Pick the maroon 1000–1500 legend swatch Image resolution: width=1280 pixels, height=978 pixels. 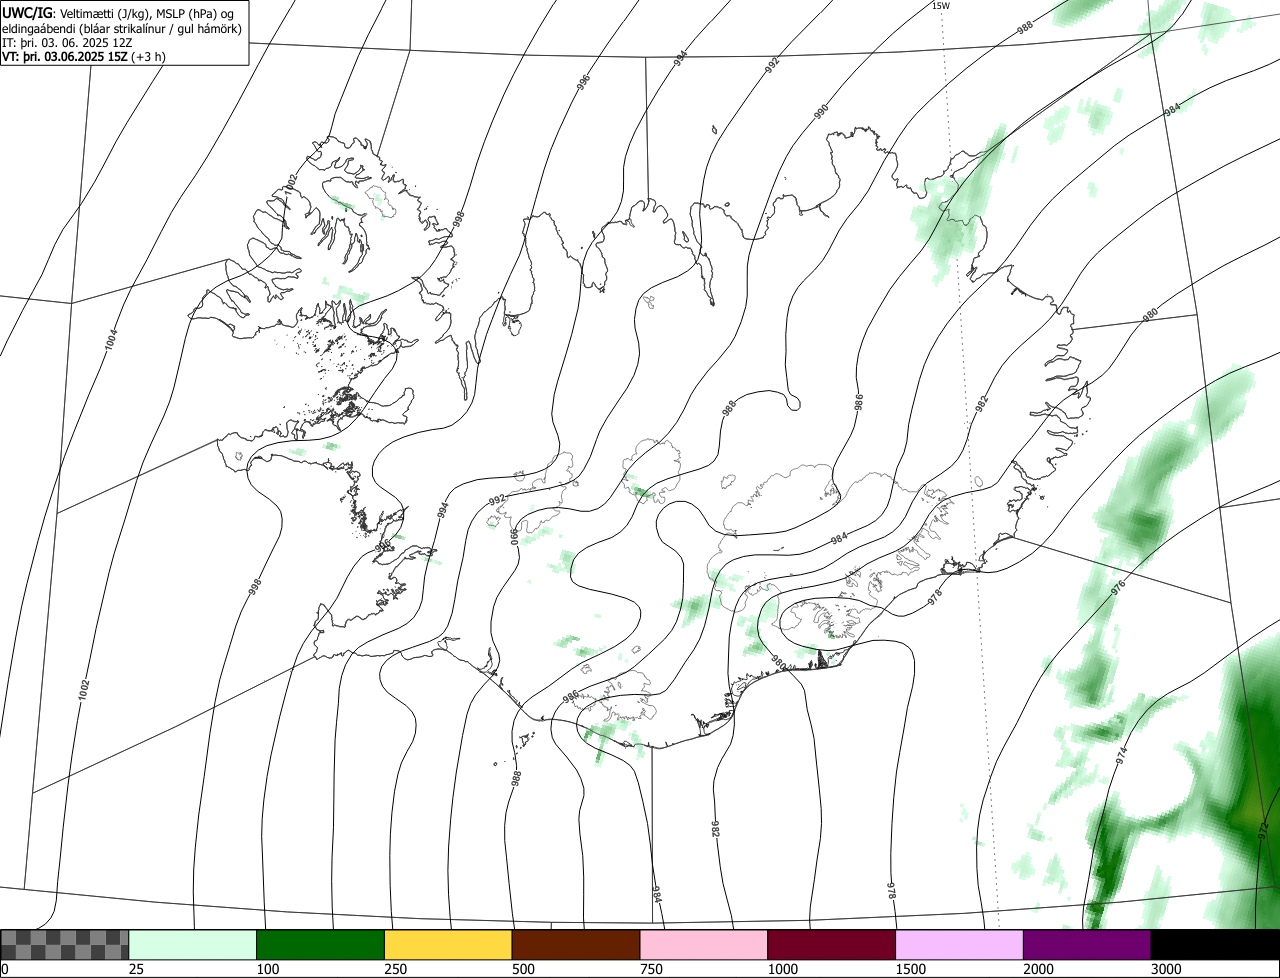click(x=832, y=945)
